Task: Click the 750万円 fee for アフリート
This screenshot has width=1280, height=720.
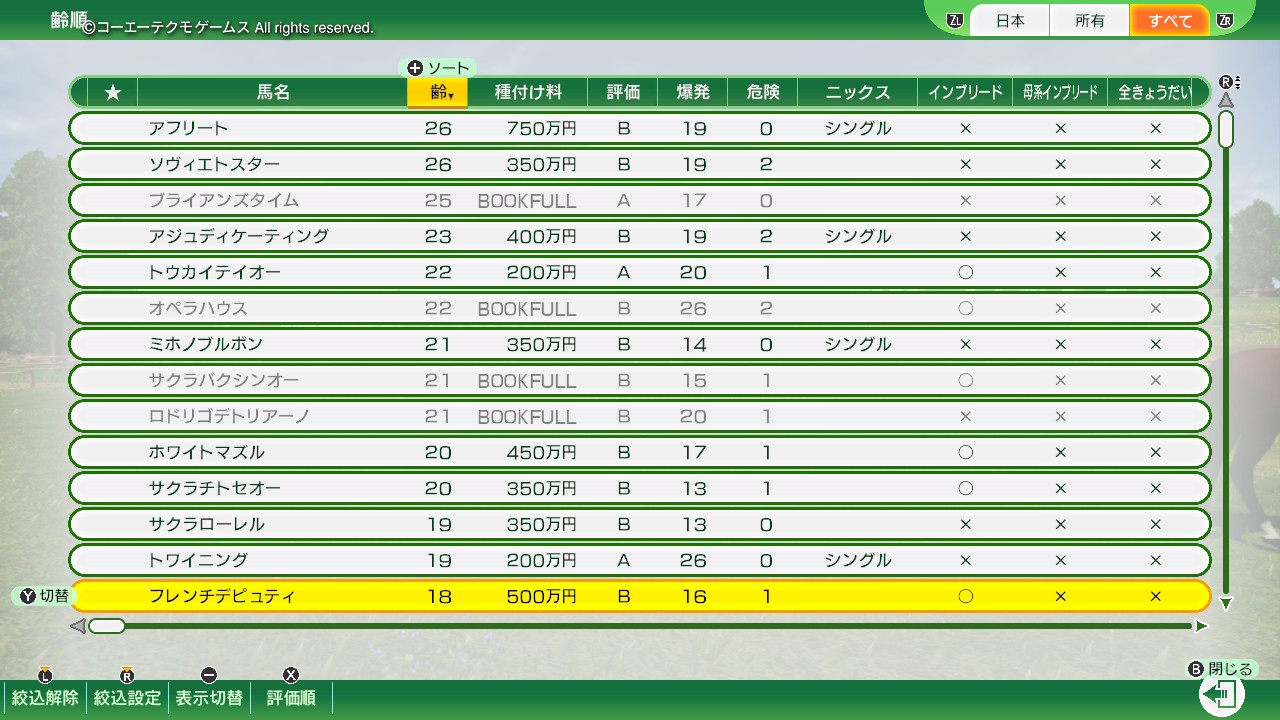Action: 541,128
